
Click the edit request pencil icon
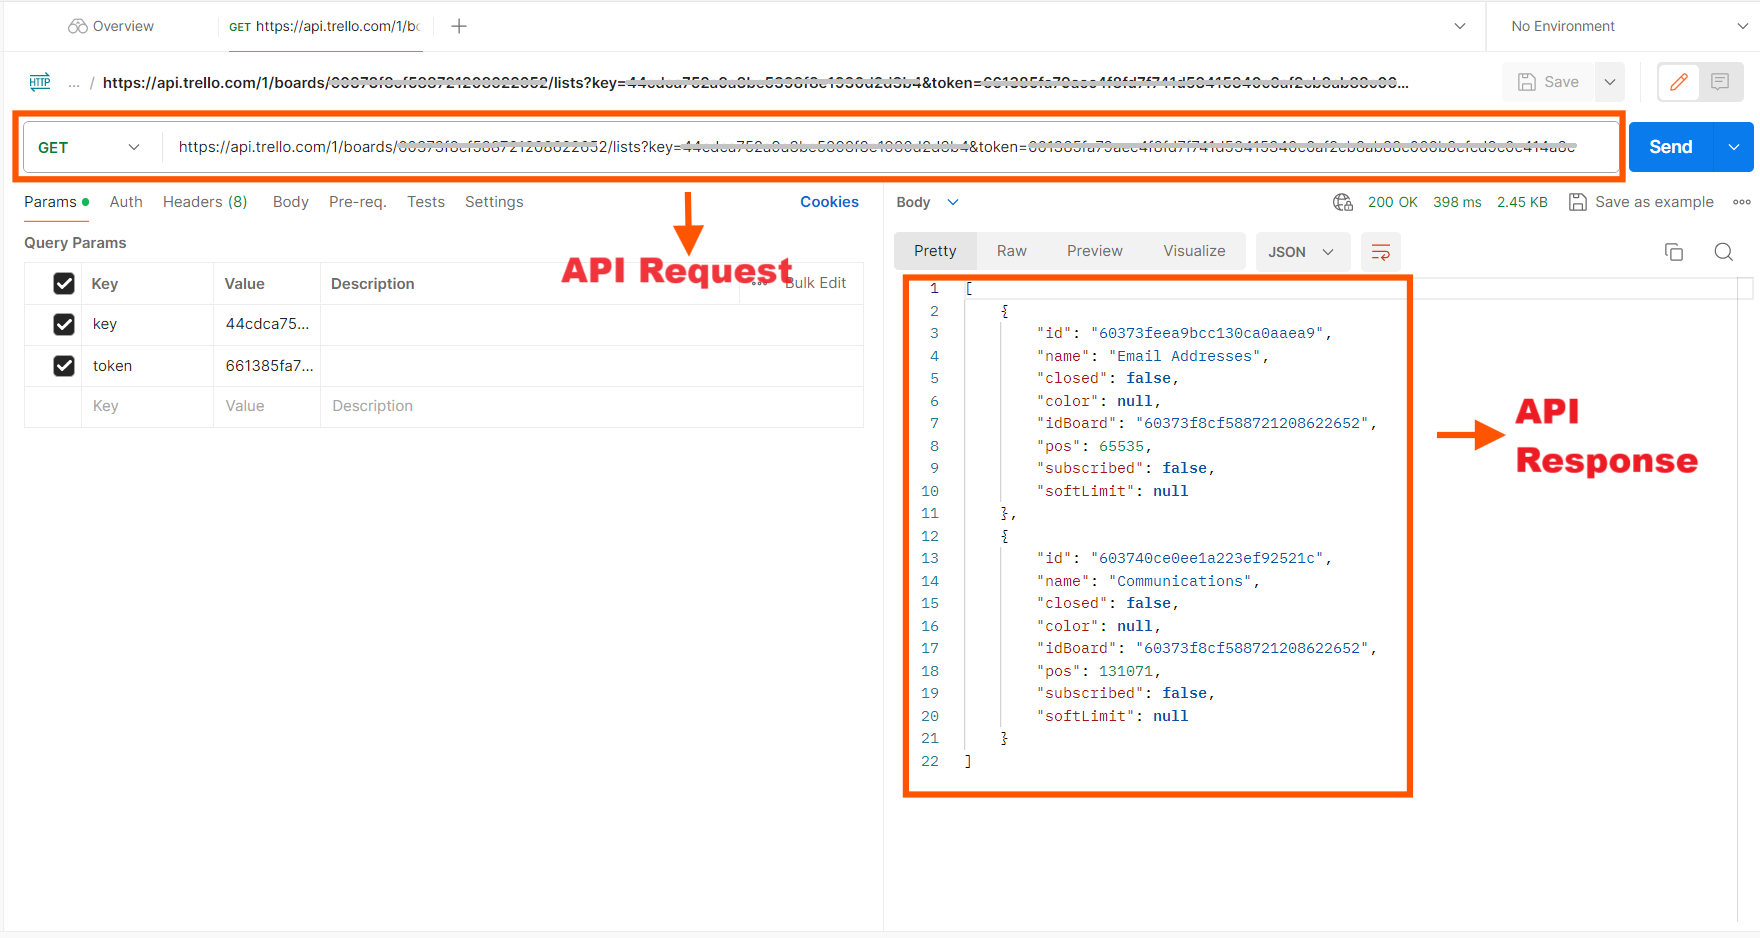coord(1677,82)
